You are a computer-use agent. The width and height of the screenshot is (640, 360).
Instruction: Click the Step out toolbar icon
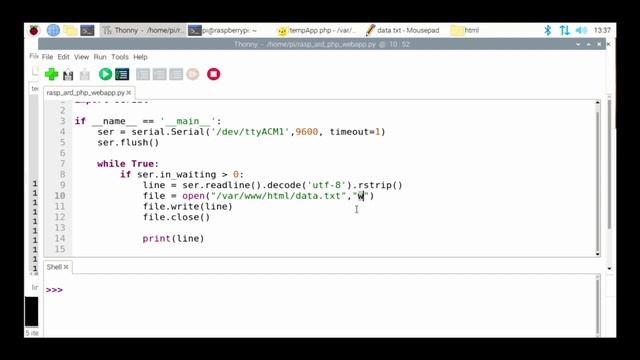click(176, 74)
